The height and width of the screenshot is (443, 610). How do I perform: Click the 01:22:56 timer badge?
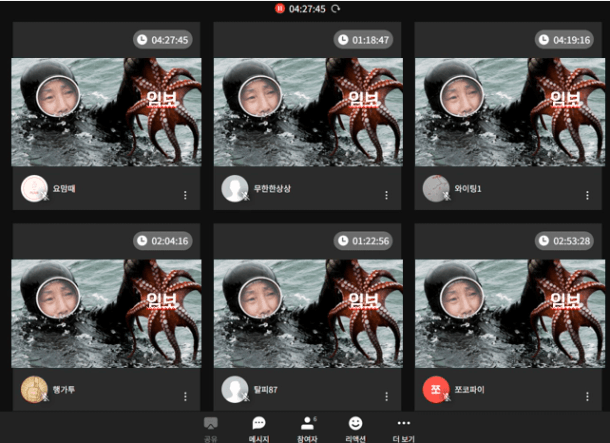(x=363, y=241)
